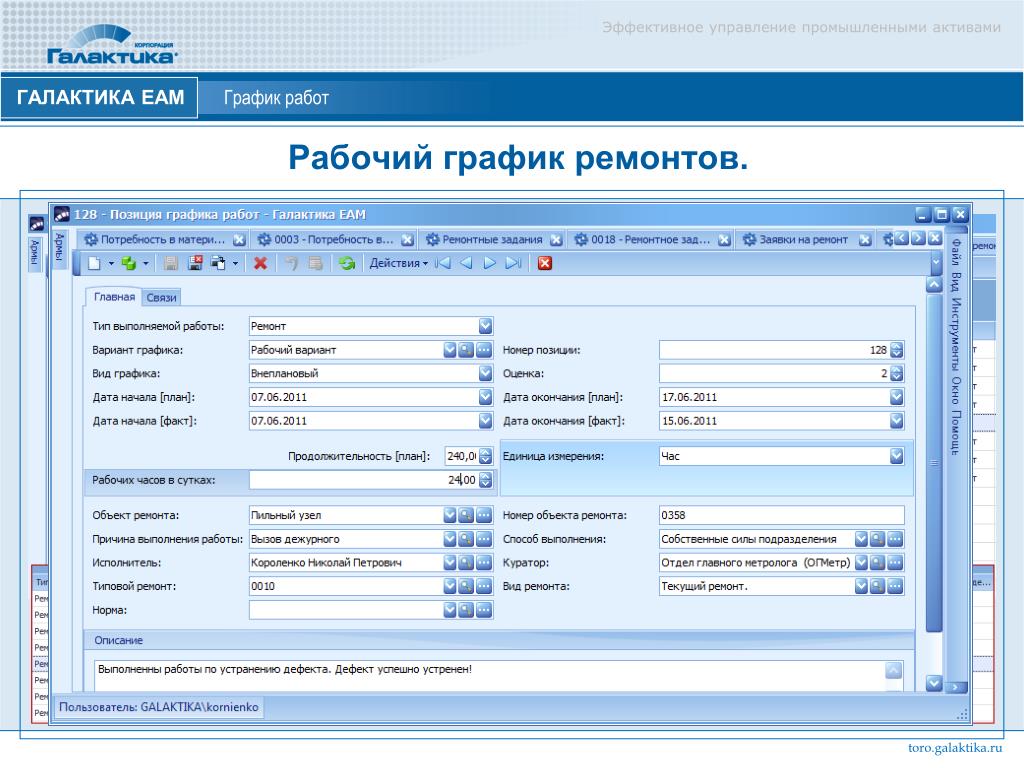Adjust the Рабочих часов в сутках spinner
1024x768 pixels.
pyautogui.click(x=485, y=480)
